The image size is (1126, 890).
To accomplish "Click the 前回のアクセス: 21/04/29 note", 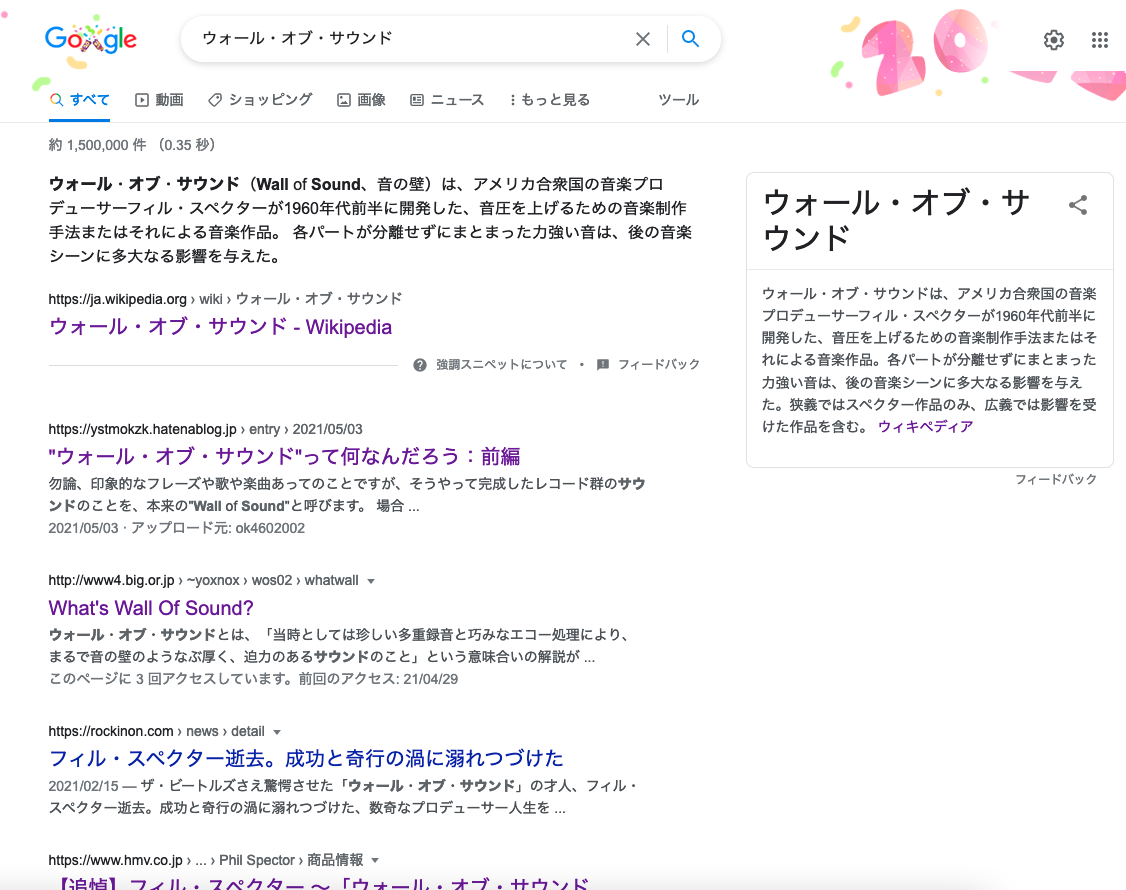I will 378,679.
